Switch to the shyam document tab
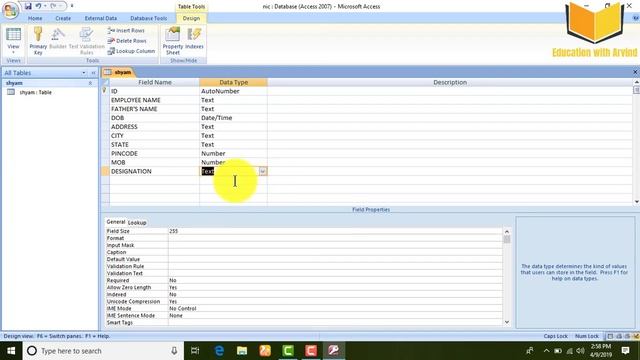 pyautogui.click(x=118, y=72)
